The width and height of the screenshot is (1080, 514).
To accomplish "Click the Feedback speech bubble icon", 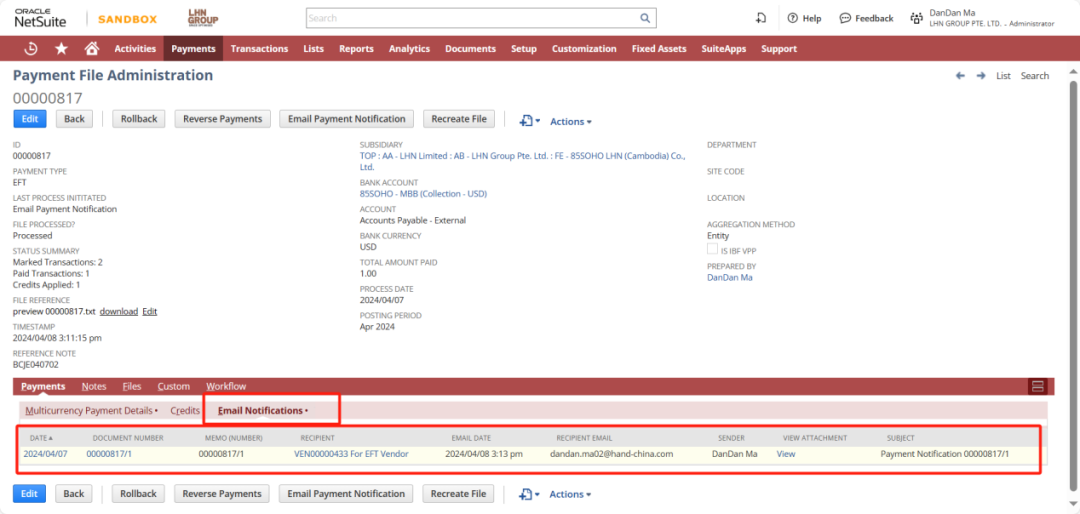I will 845,19.
